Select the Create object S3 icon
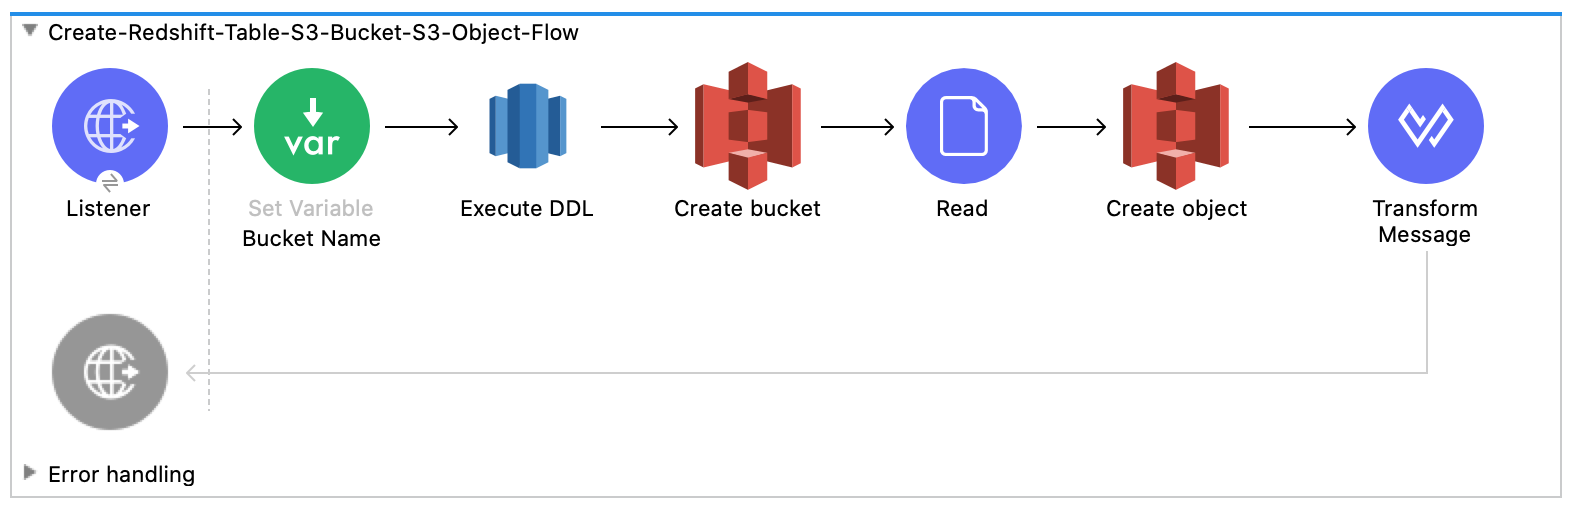This screenshot has height=510, width=1580. tap(1176, 126)
